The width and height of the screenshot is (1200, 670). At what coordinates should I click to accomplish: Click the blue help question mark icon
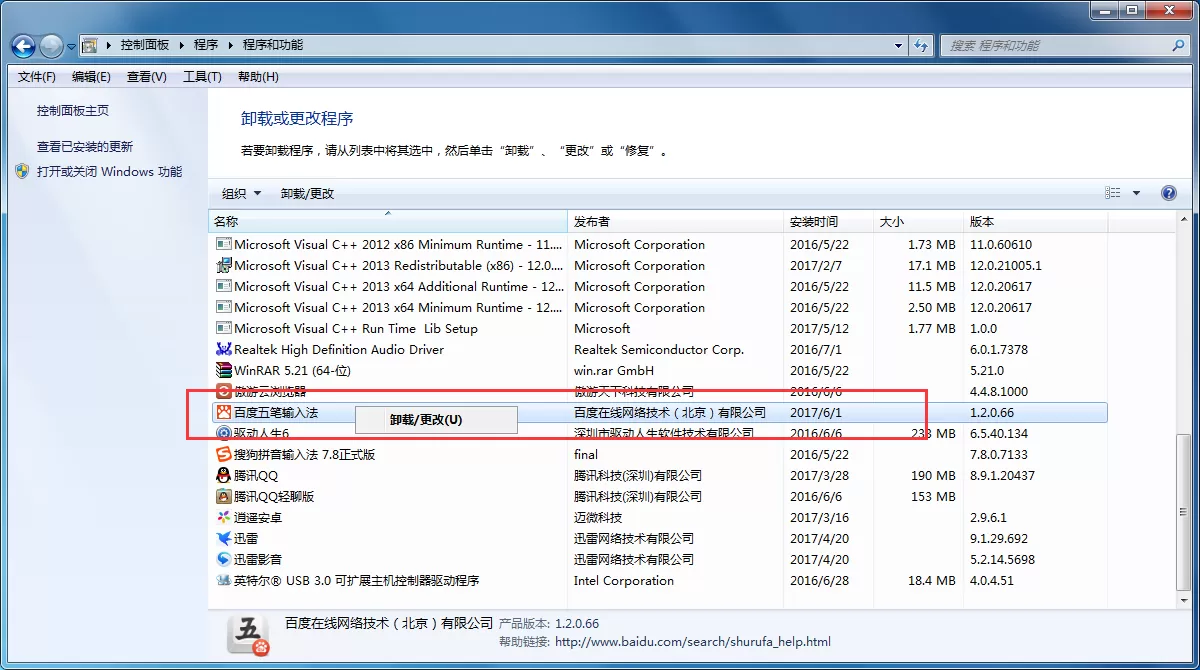coord(1168,193)
